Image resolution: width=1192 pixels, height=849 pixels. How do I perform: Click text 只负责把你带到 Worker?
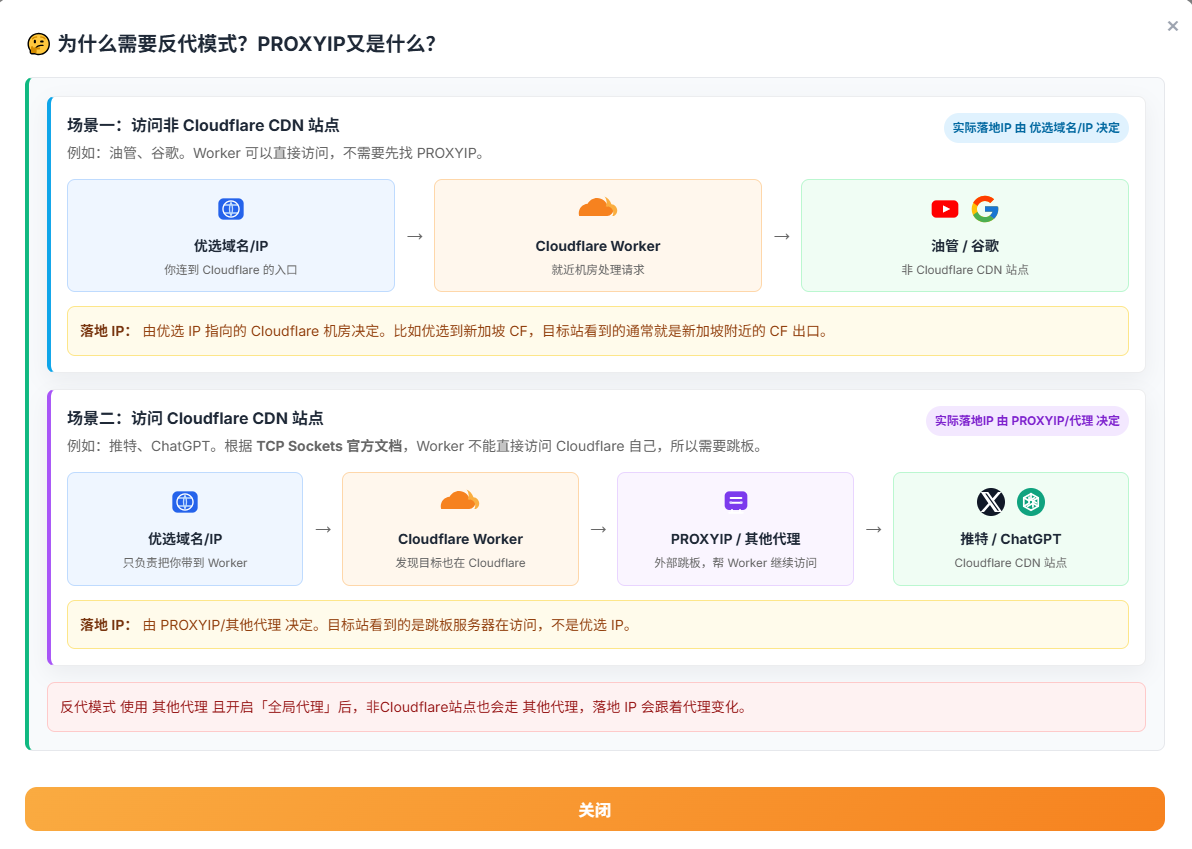click(x=185, y=563)
